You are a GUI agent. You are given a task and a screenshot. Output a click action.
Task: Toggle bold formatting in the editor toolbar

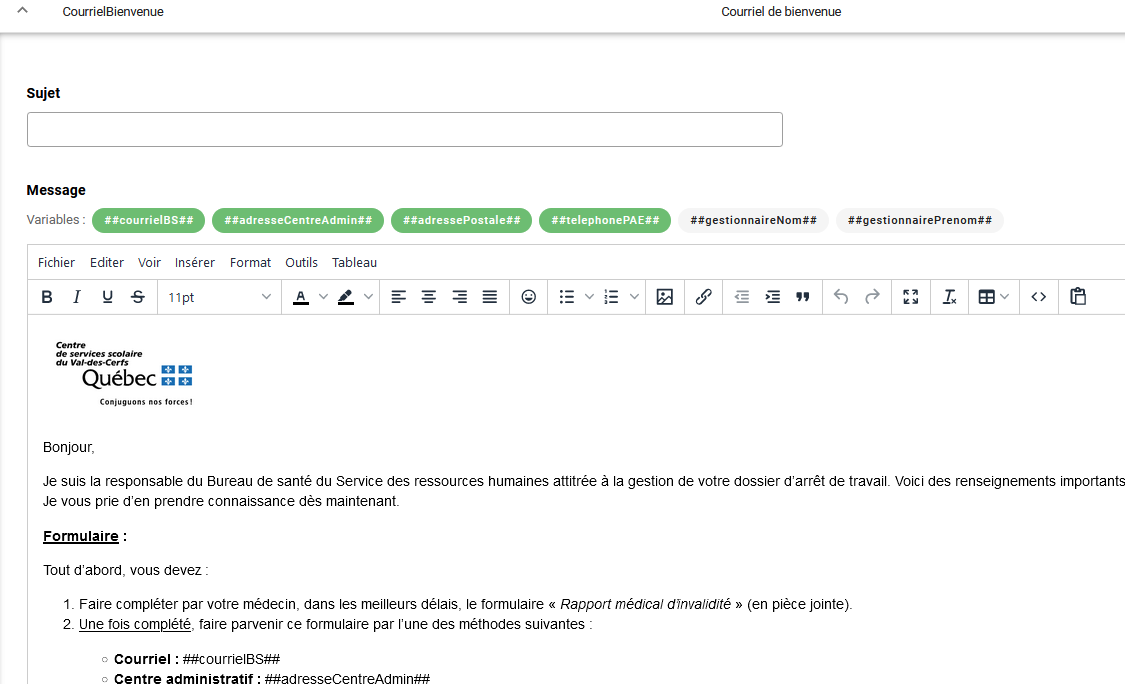(x=47, y=297)
